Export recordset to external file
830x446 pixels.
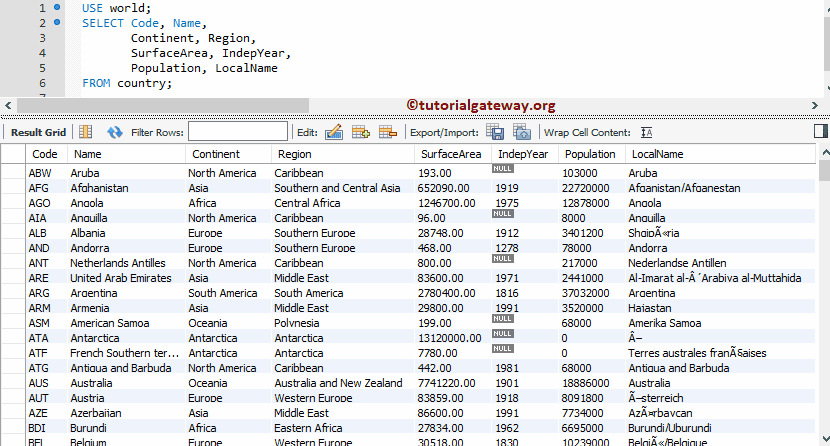tap(495, 132)
